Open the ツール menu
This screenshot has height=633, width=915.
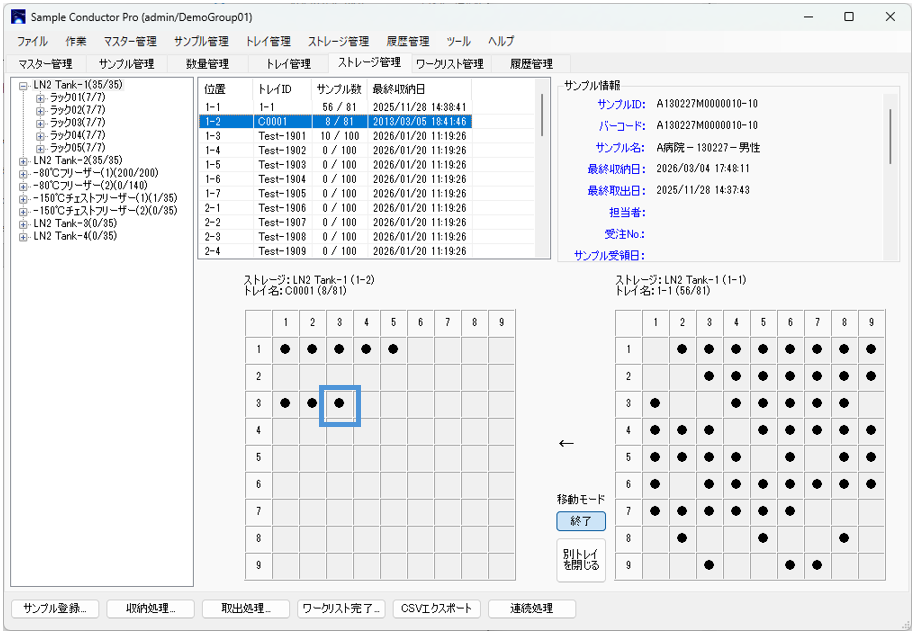[x=458, y=41]
